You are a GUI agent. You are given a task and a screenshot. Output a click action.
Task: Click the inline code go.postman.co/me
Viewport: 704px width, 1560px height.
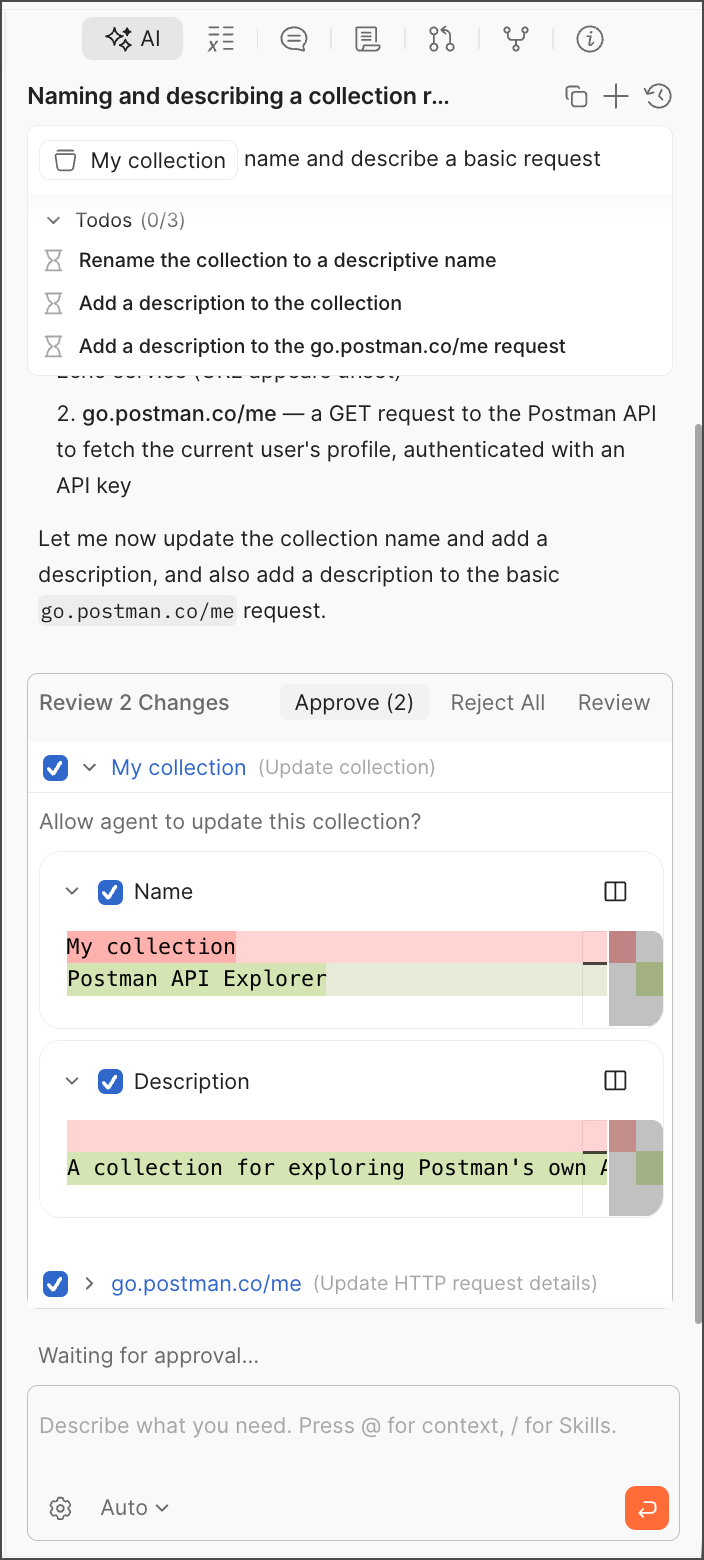pos(138,611)
